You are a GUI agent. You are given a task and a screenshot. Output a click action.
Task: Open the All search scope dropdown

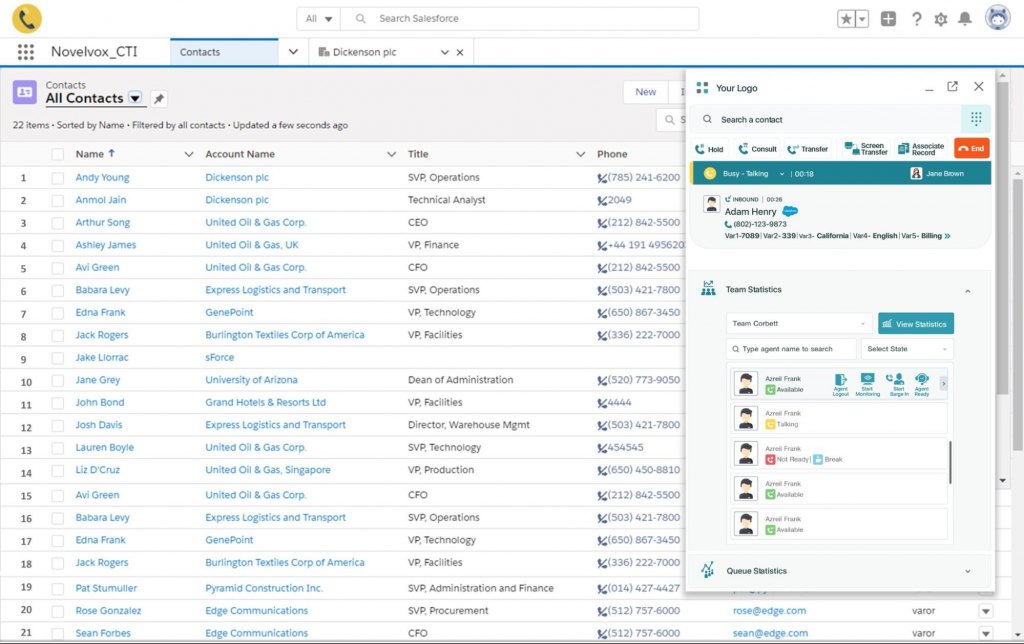pos(319,18)
